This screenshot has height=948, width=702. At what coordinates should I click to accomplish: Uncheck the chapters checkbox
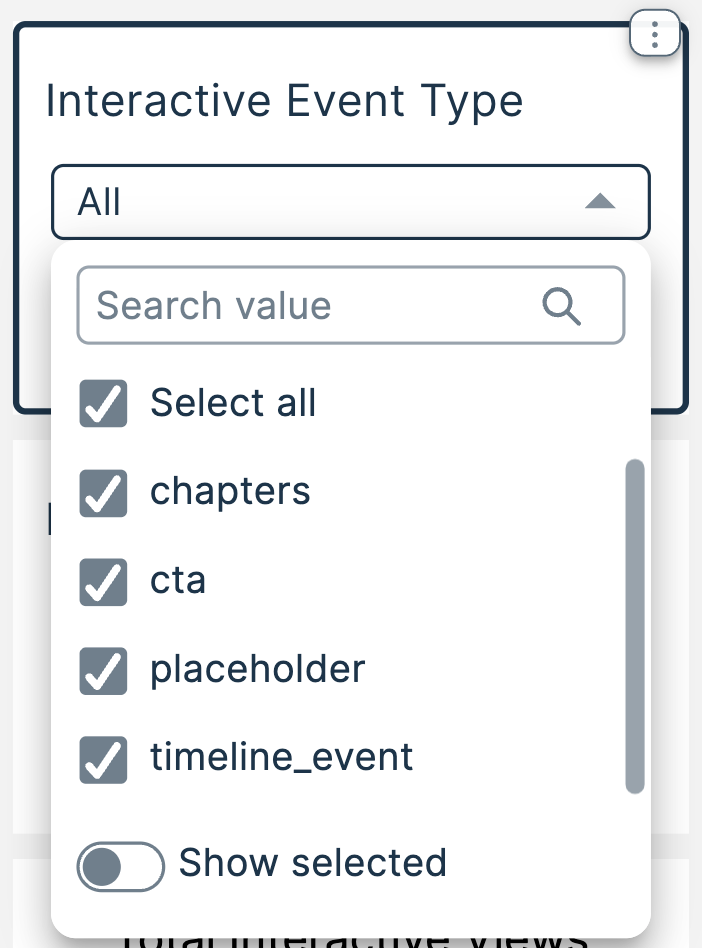103,493
